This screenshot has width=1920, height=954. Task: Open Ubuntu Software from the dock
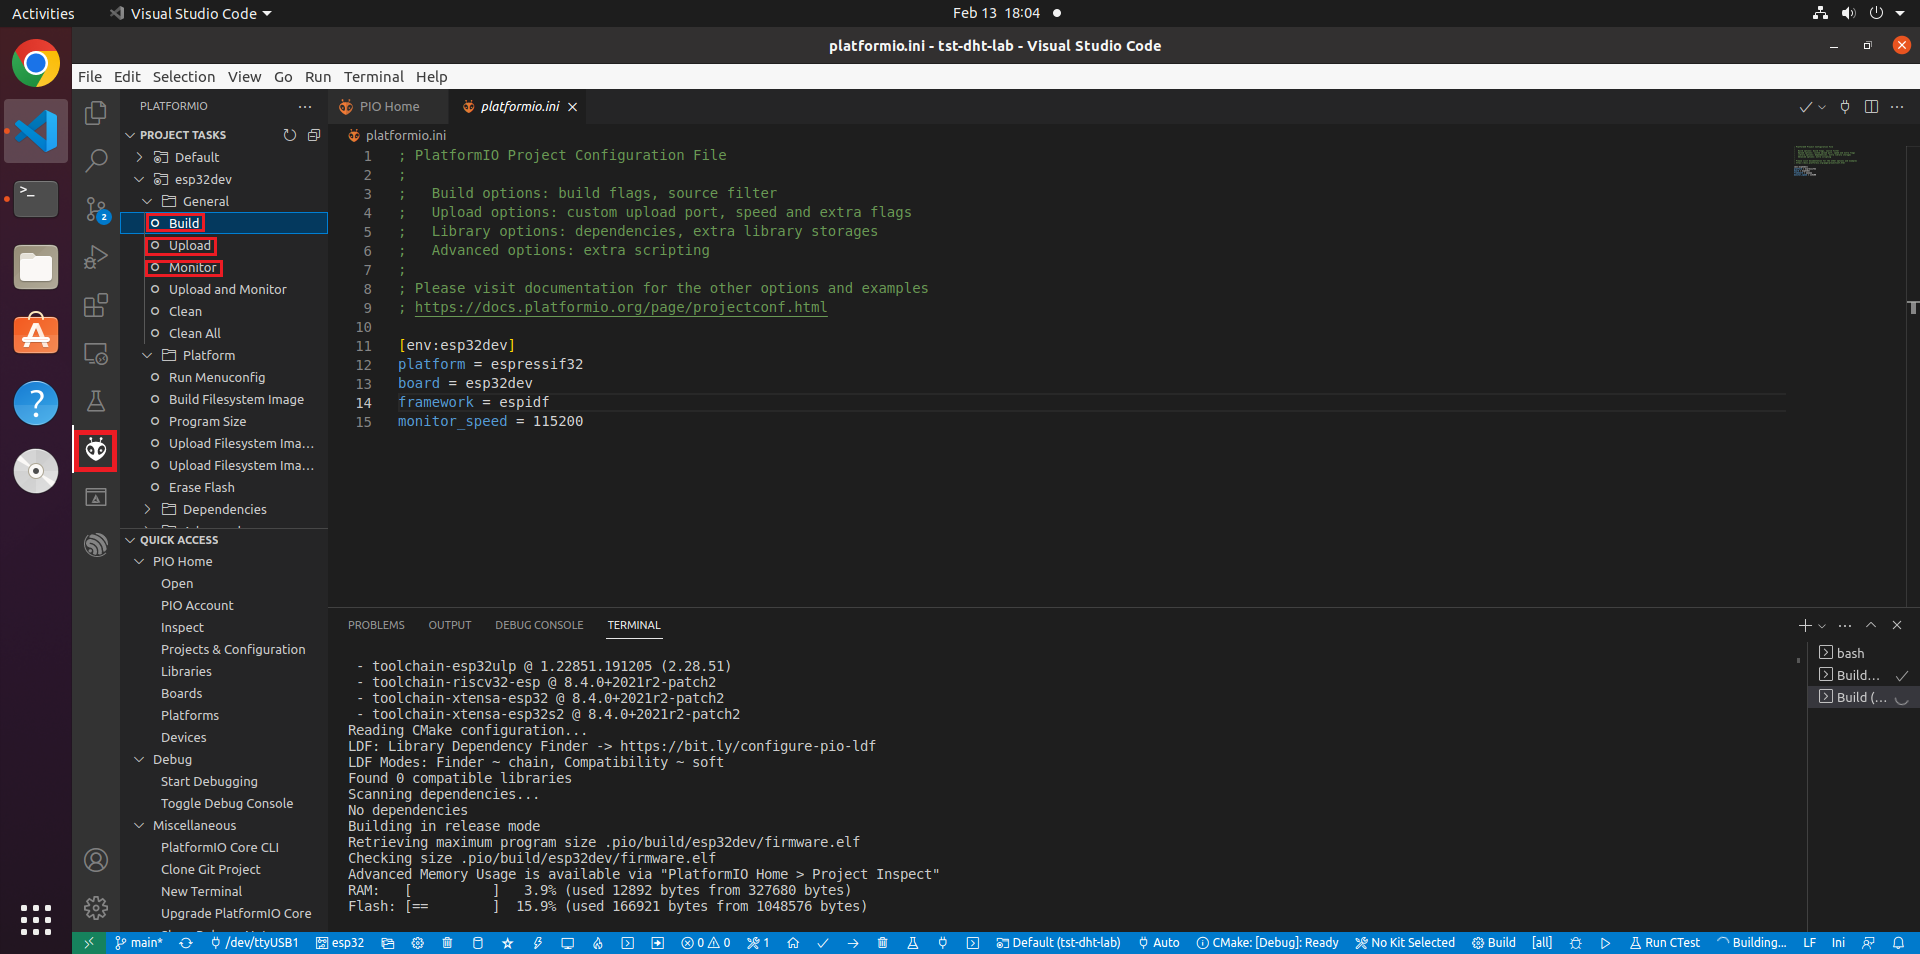[x=36, y=334]
